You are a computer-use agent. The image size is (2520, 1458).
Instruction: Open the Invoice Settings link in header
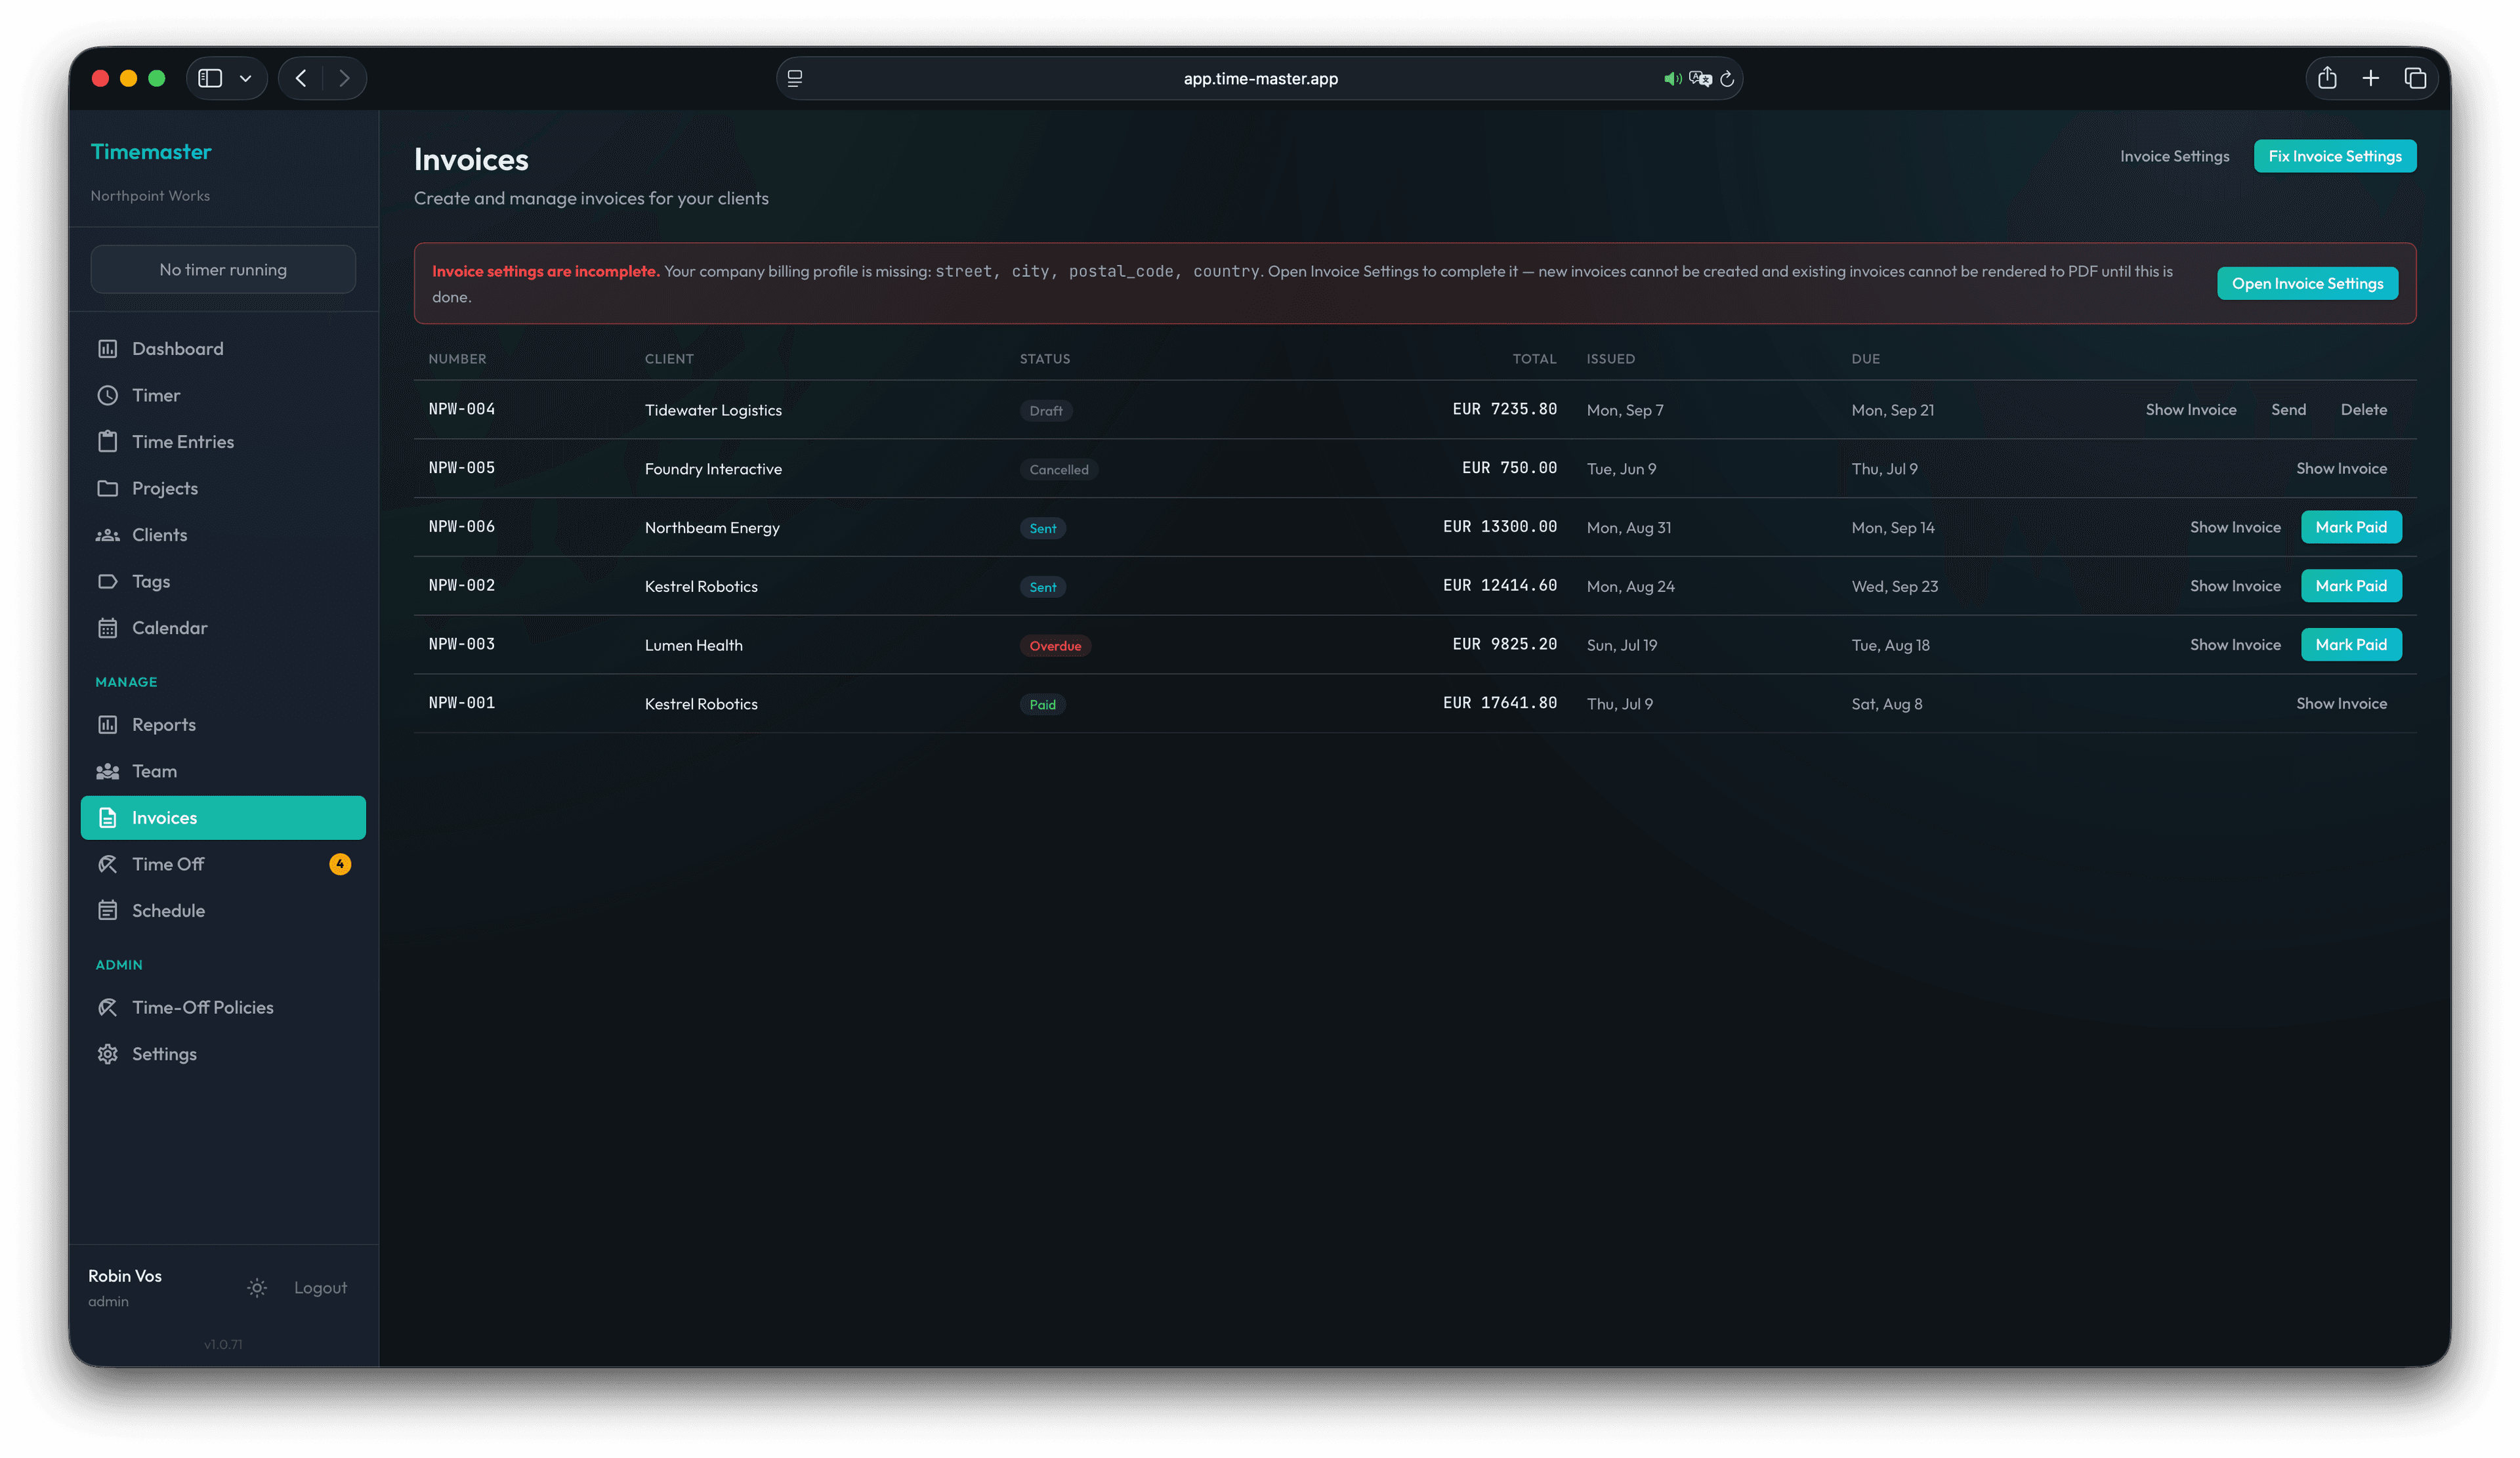(x=2174, y=156)
